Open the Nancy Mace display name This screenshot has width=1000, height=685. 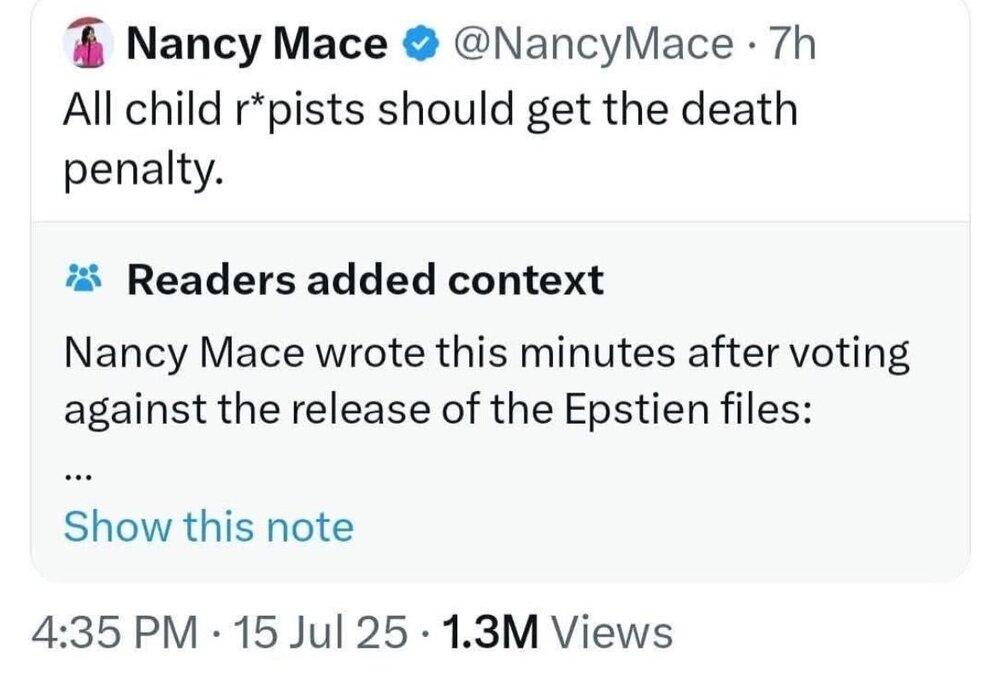[x=258, y=45]
